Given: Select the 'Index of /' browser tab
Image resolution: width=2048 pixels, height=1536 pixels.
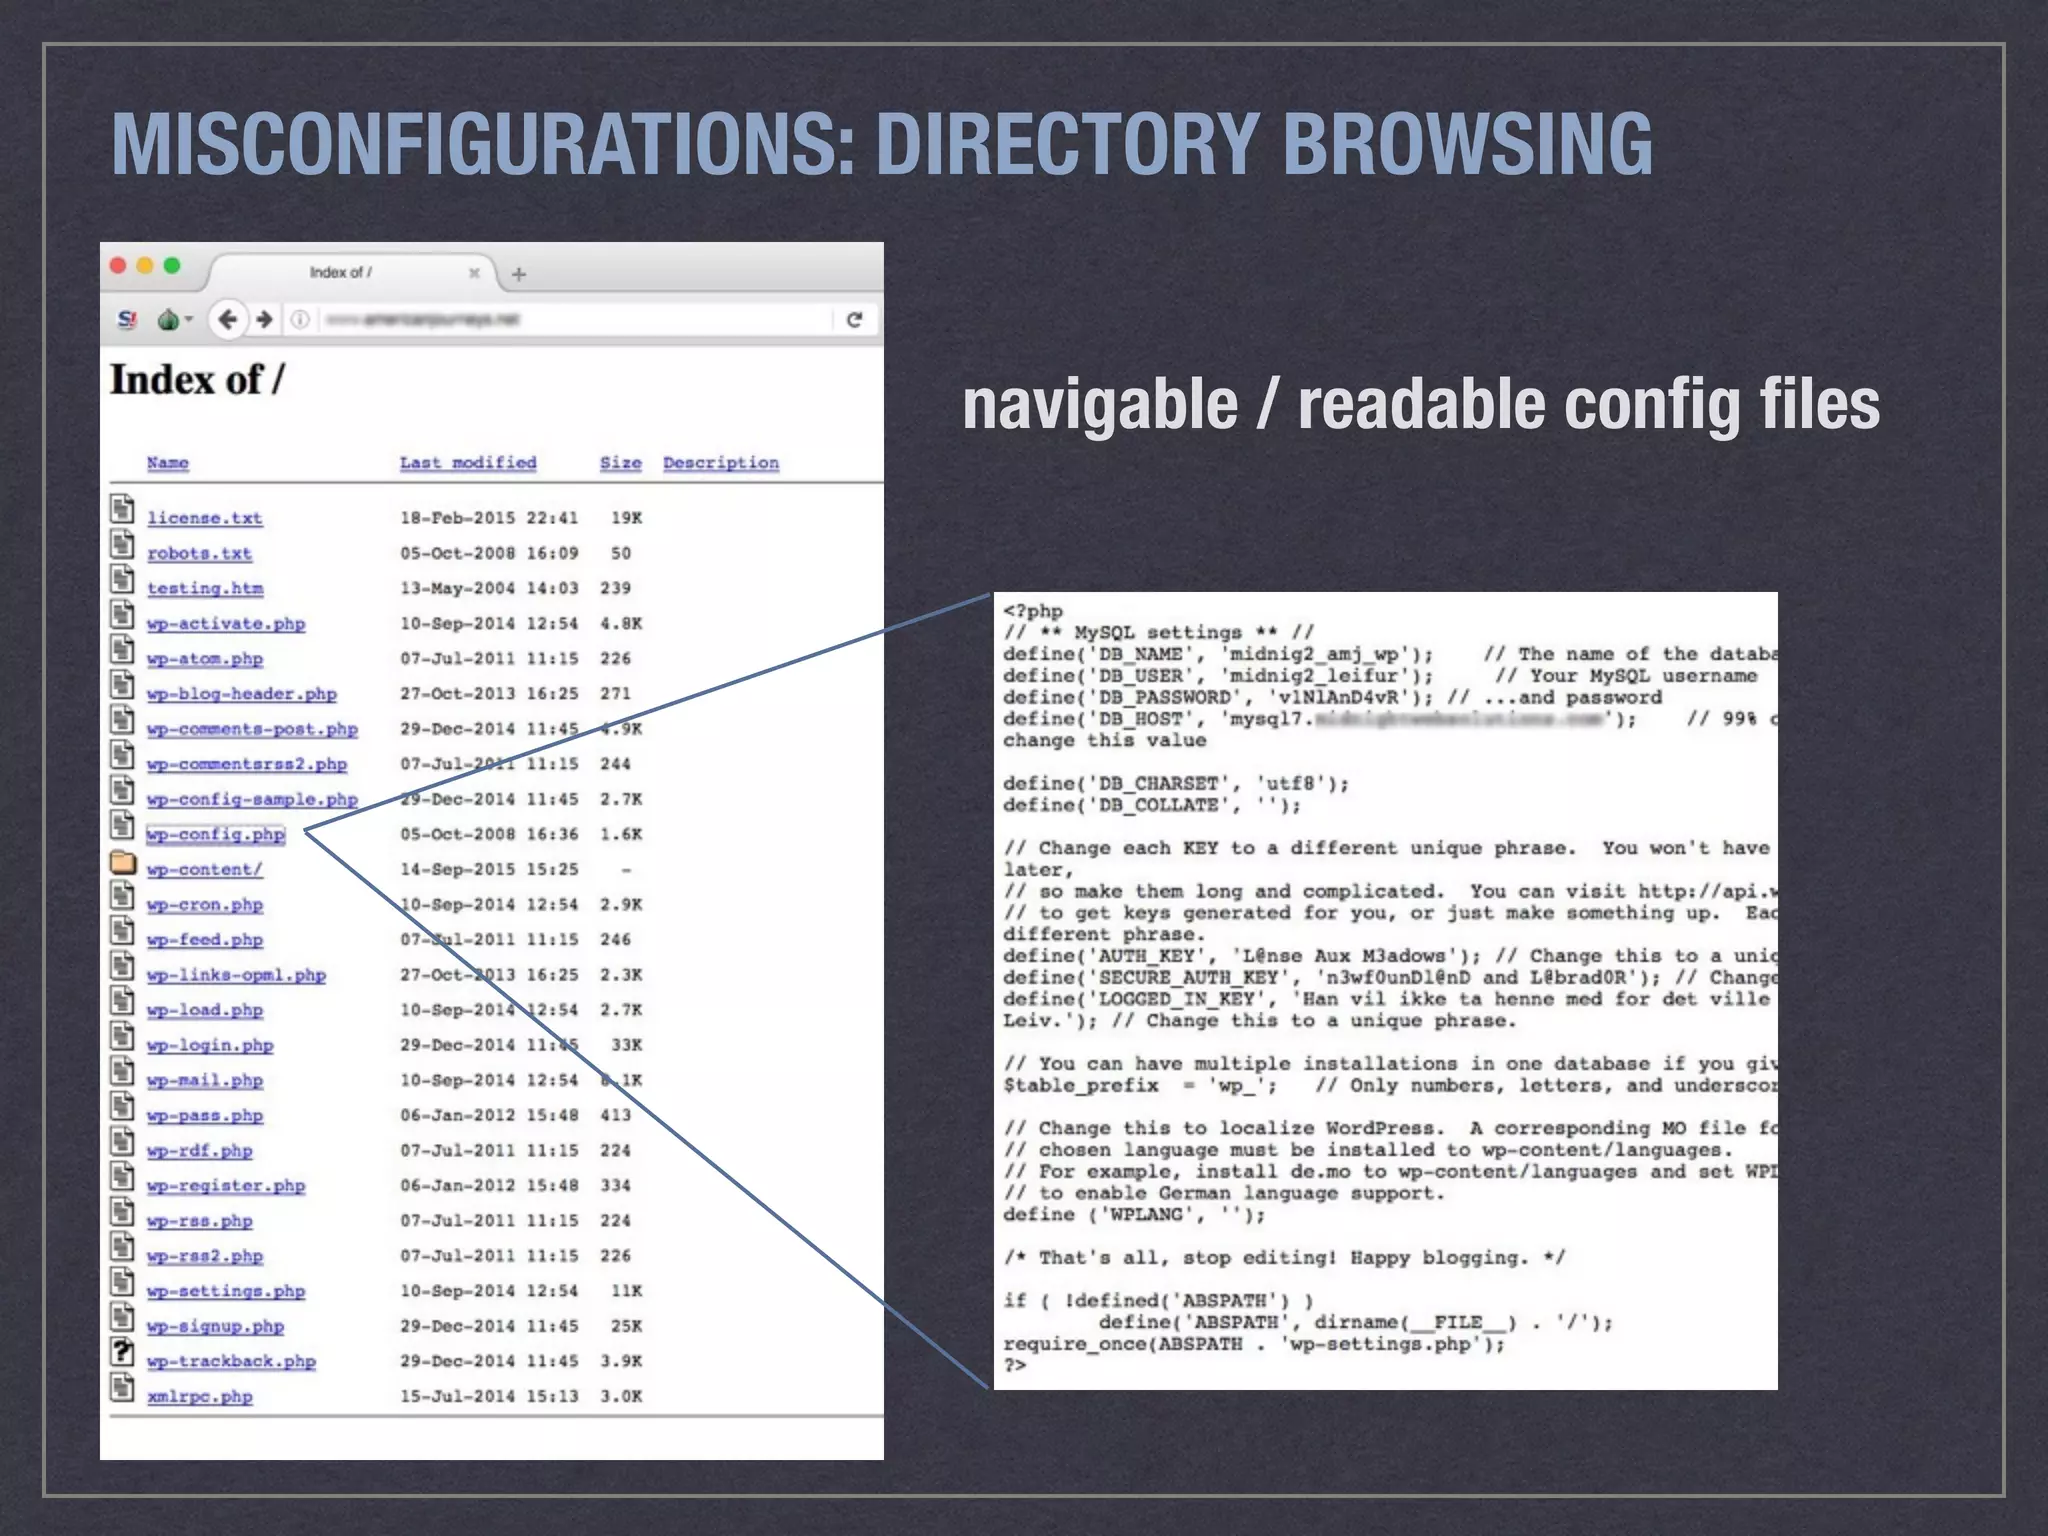Looking at the screenshot, I should pos(352,272).
